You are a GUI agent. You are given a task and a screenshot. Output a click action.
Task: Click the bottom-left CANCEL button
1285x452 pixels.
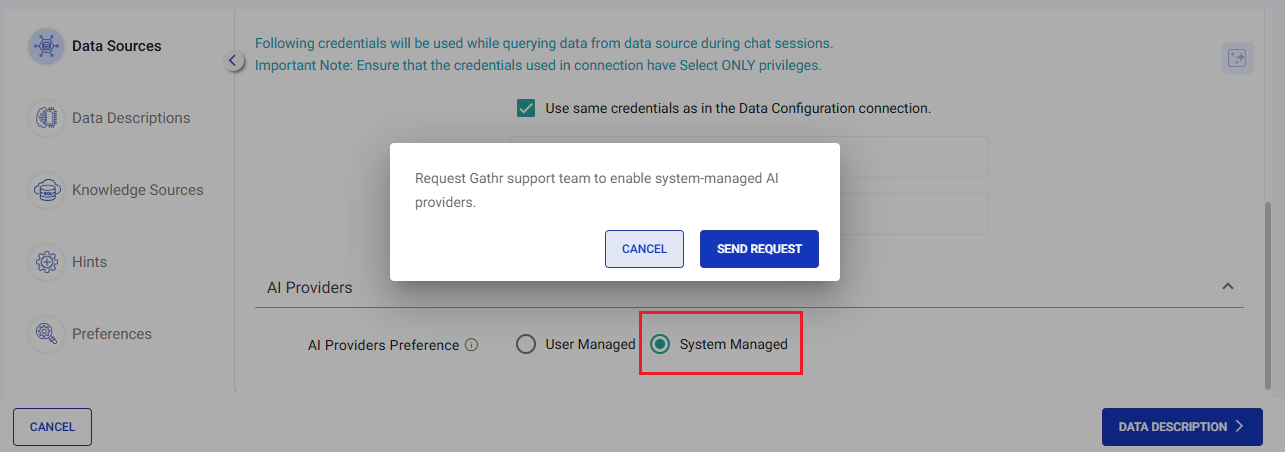click(x=52, y=427)
